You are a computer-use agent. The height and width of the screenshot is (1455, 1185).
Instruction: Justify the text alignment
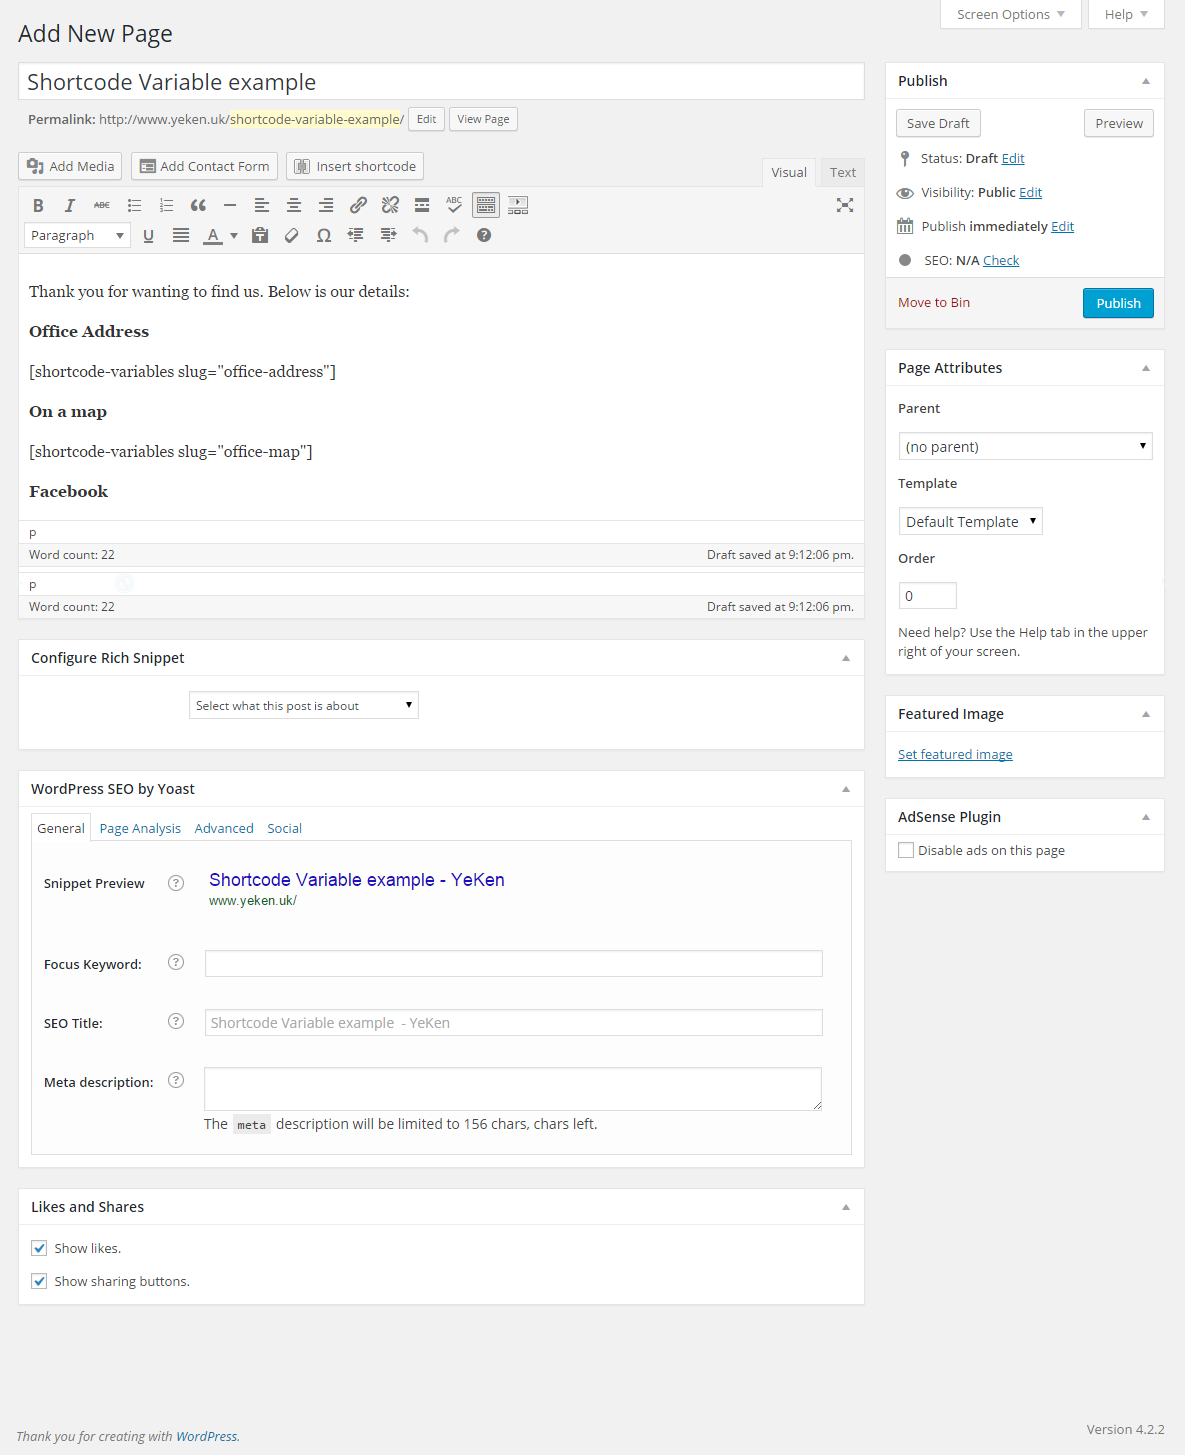181,235
